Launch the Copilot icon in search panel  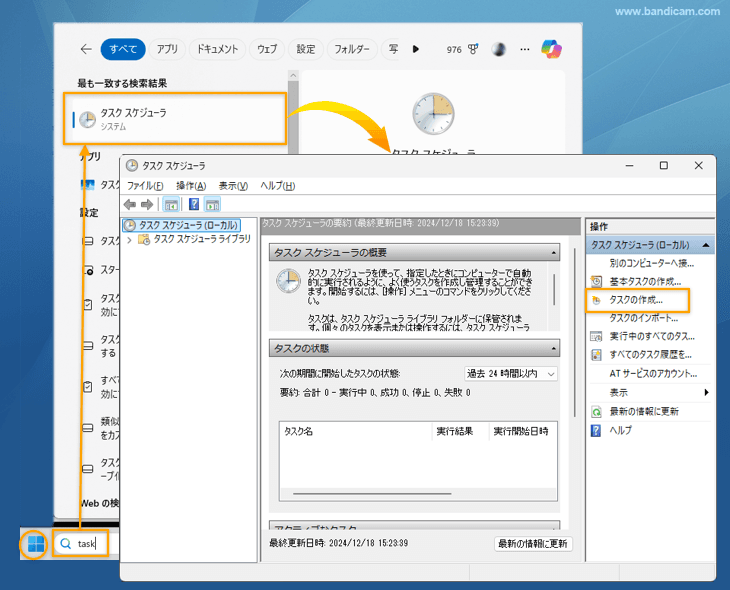coord(551,49)
